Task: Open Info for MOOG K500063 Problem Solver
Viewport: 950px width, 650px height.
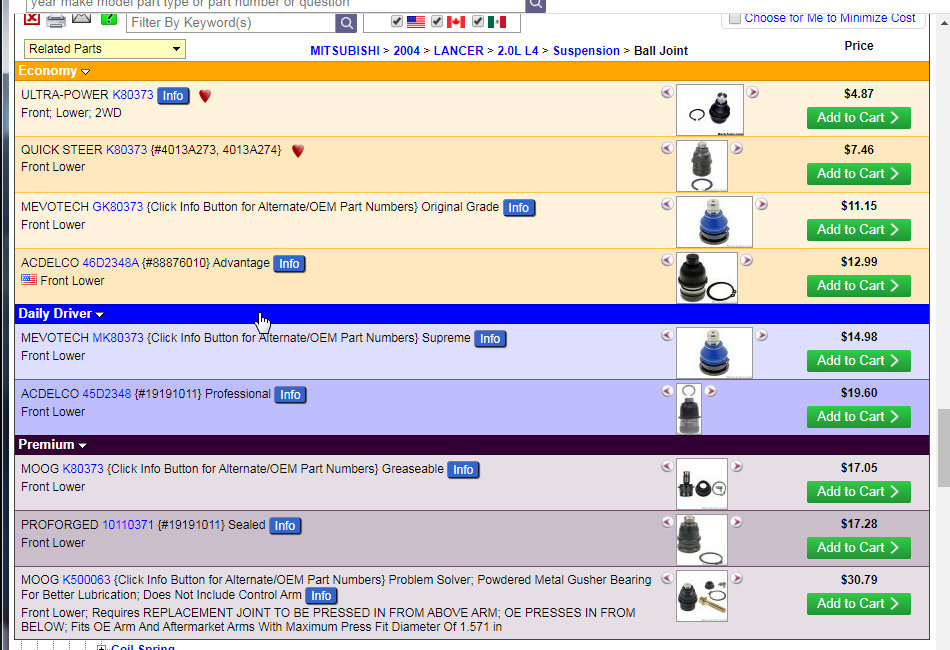Action: (x=321, y=596)
